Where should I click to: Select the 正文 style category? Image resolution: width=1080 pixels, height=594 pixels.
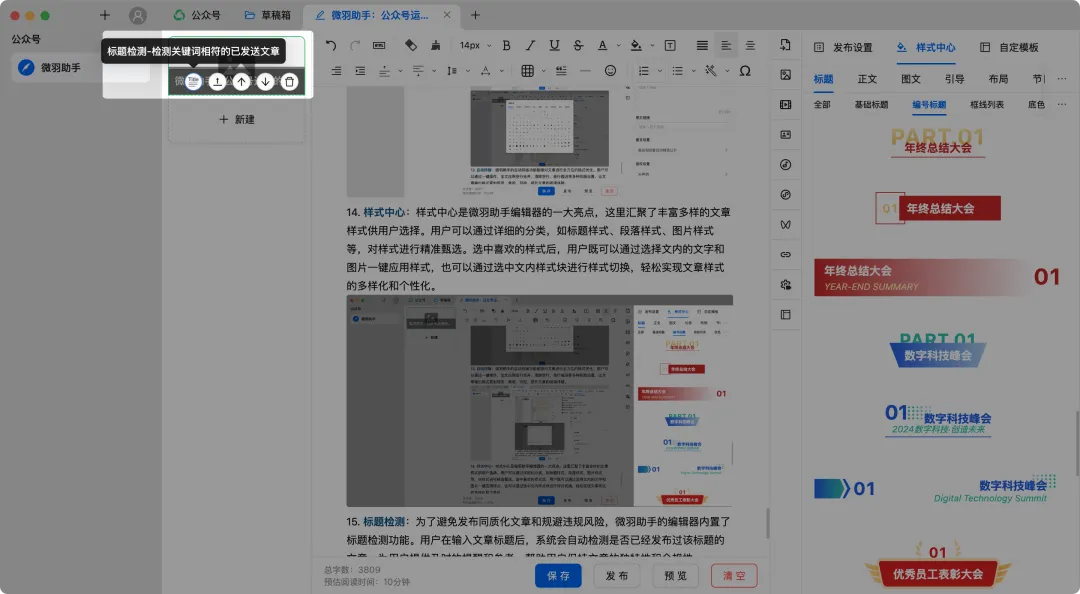click(867, 79)
